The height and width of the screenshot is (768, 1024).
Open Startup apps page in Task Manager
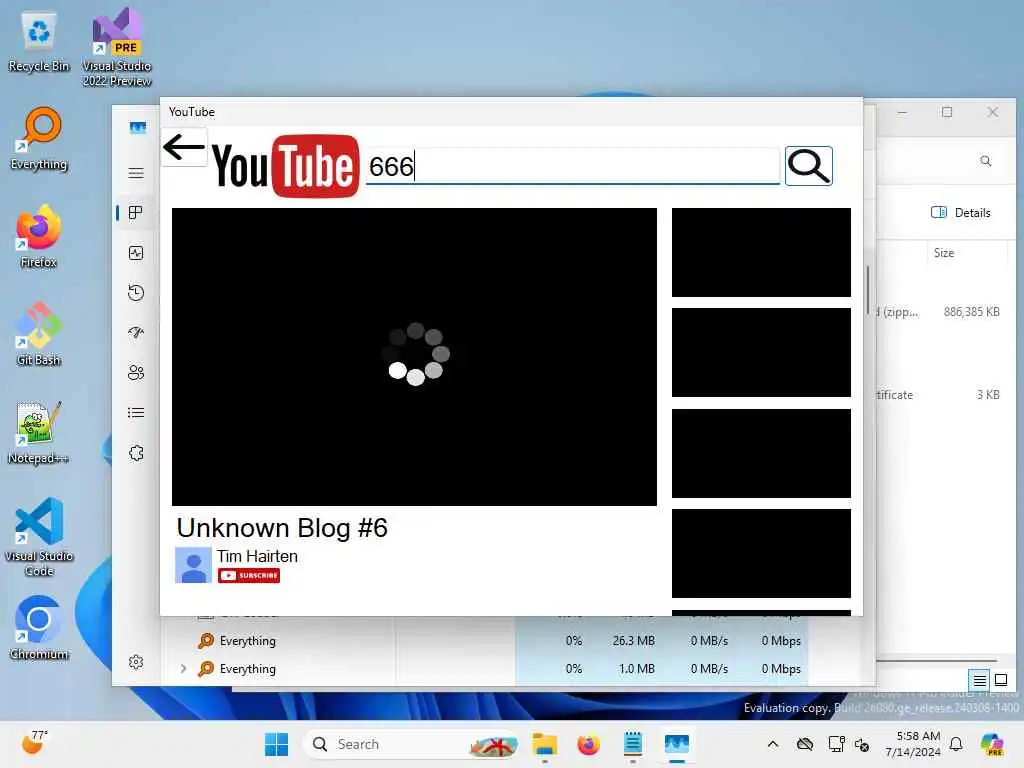pyautogui.click(x=136, y=333)
